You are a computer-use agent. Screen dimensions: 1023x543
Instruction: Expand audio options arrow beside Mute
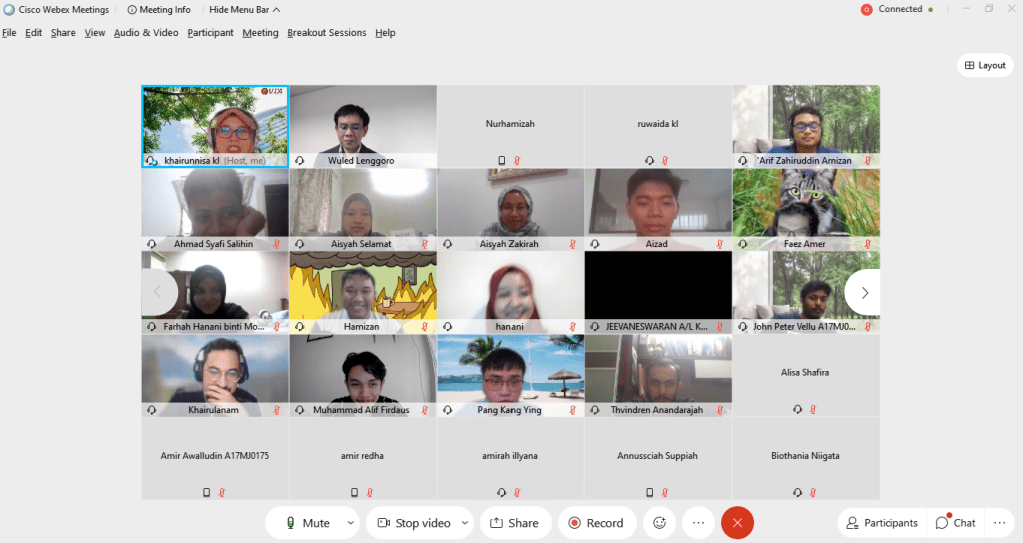click(350, 522)
